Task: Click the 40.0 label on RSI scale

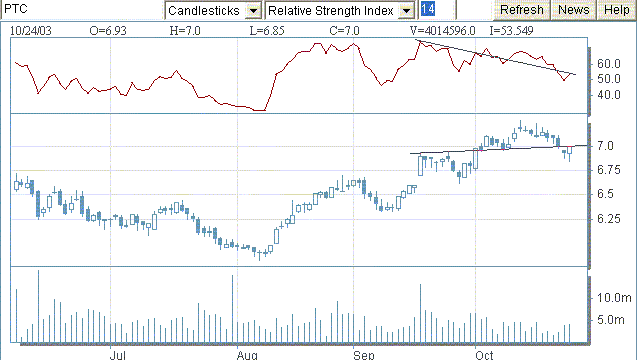Action: (x=609, y=95)
